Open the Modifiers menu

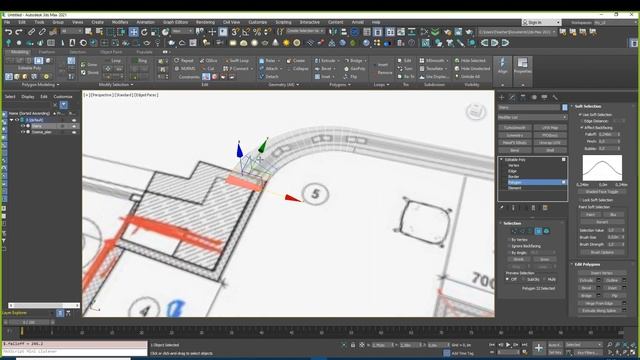coord(120,22)
